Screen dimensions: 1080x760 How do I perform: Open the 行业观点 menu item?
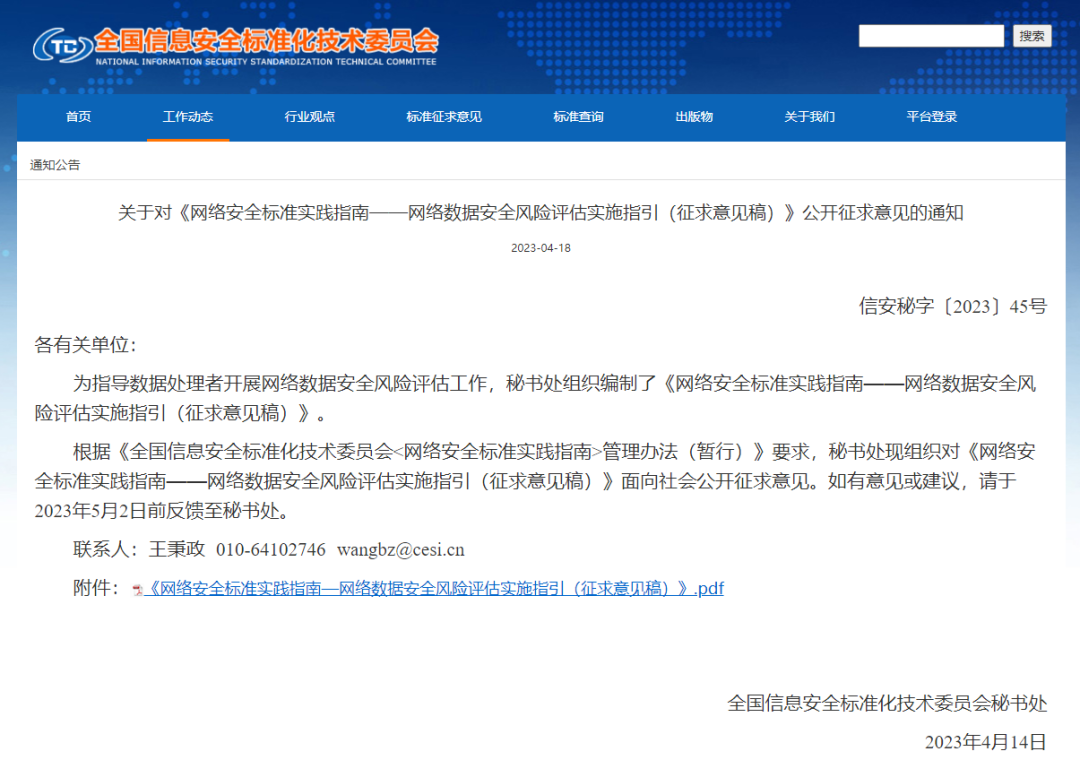tap(310, 116)
